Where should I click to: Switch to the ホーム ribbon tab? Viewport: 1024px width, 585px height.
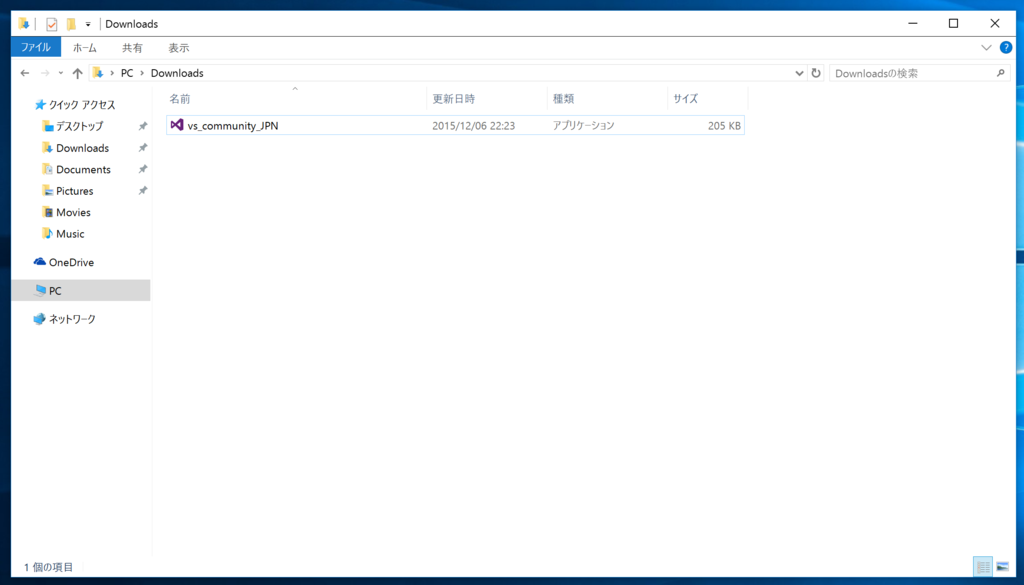click(x=84, y=47)
